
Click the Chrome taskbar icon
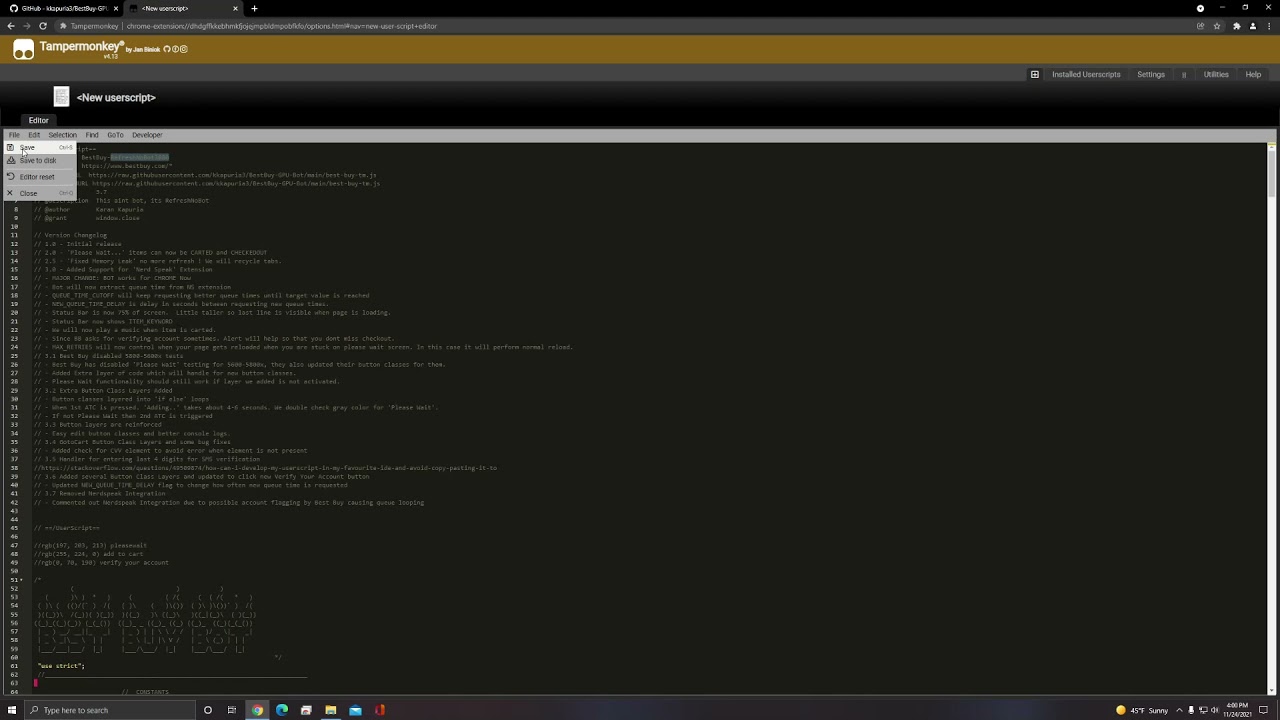pyautogui.click(x=257, y=710)
